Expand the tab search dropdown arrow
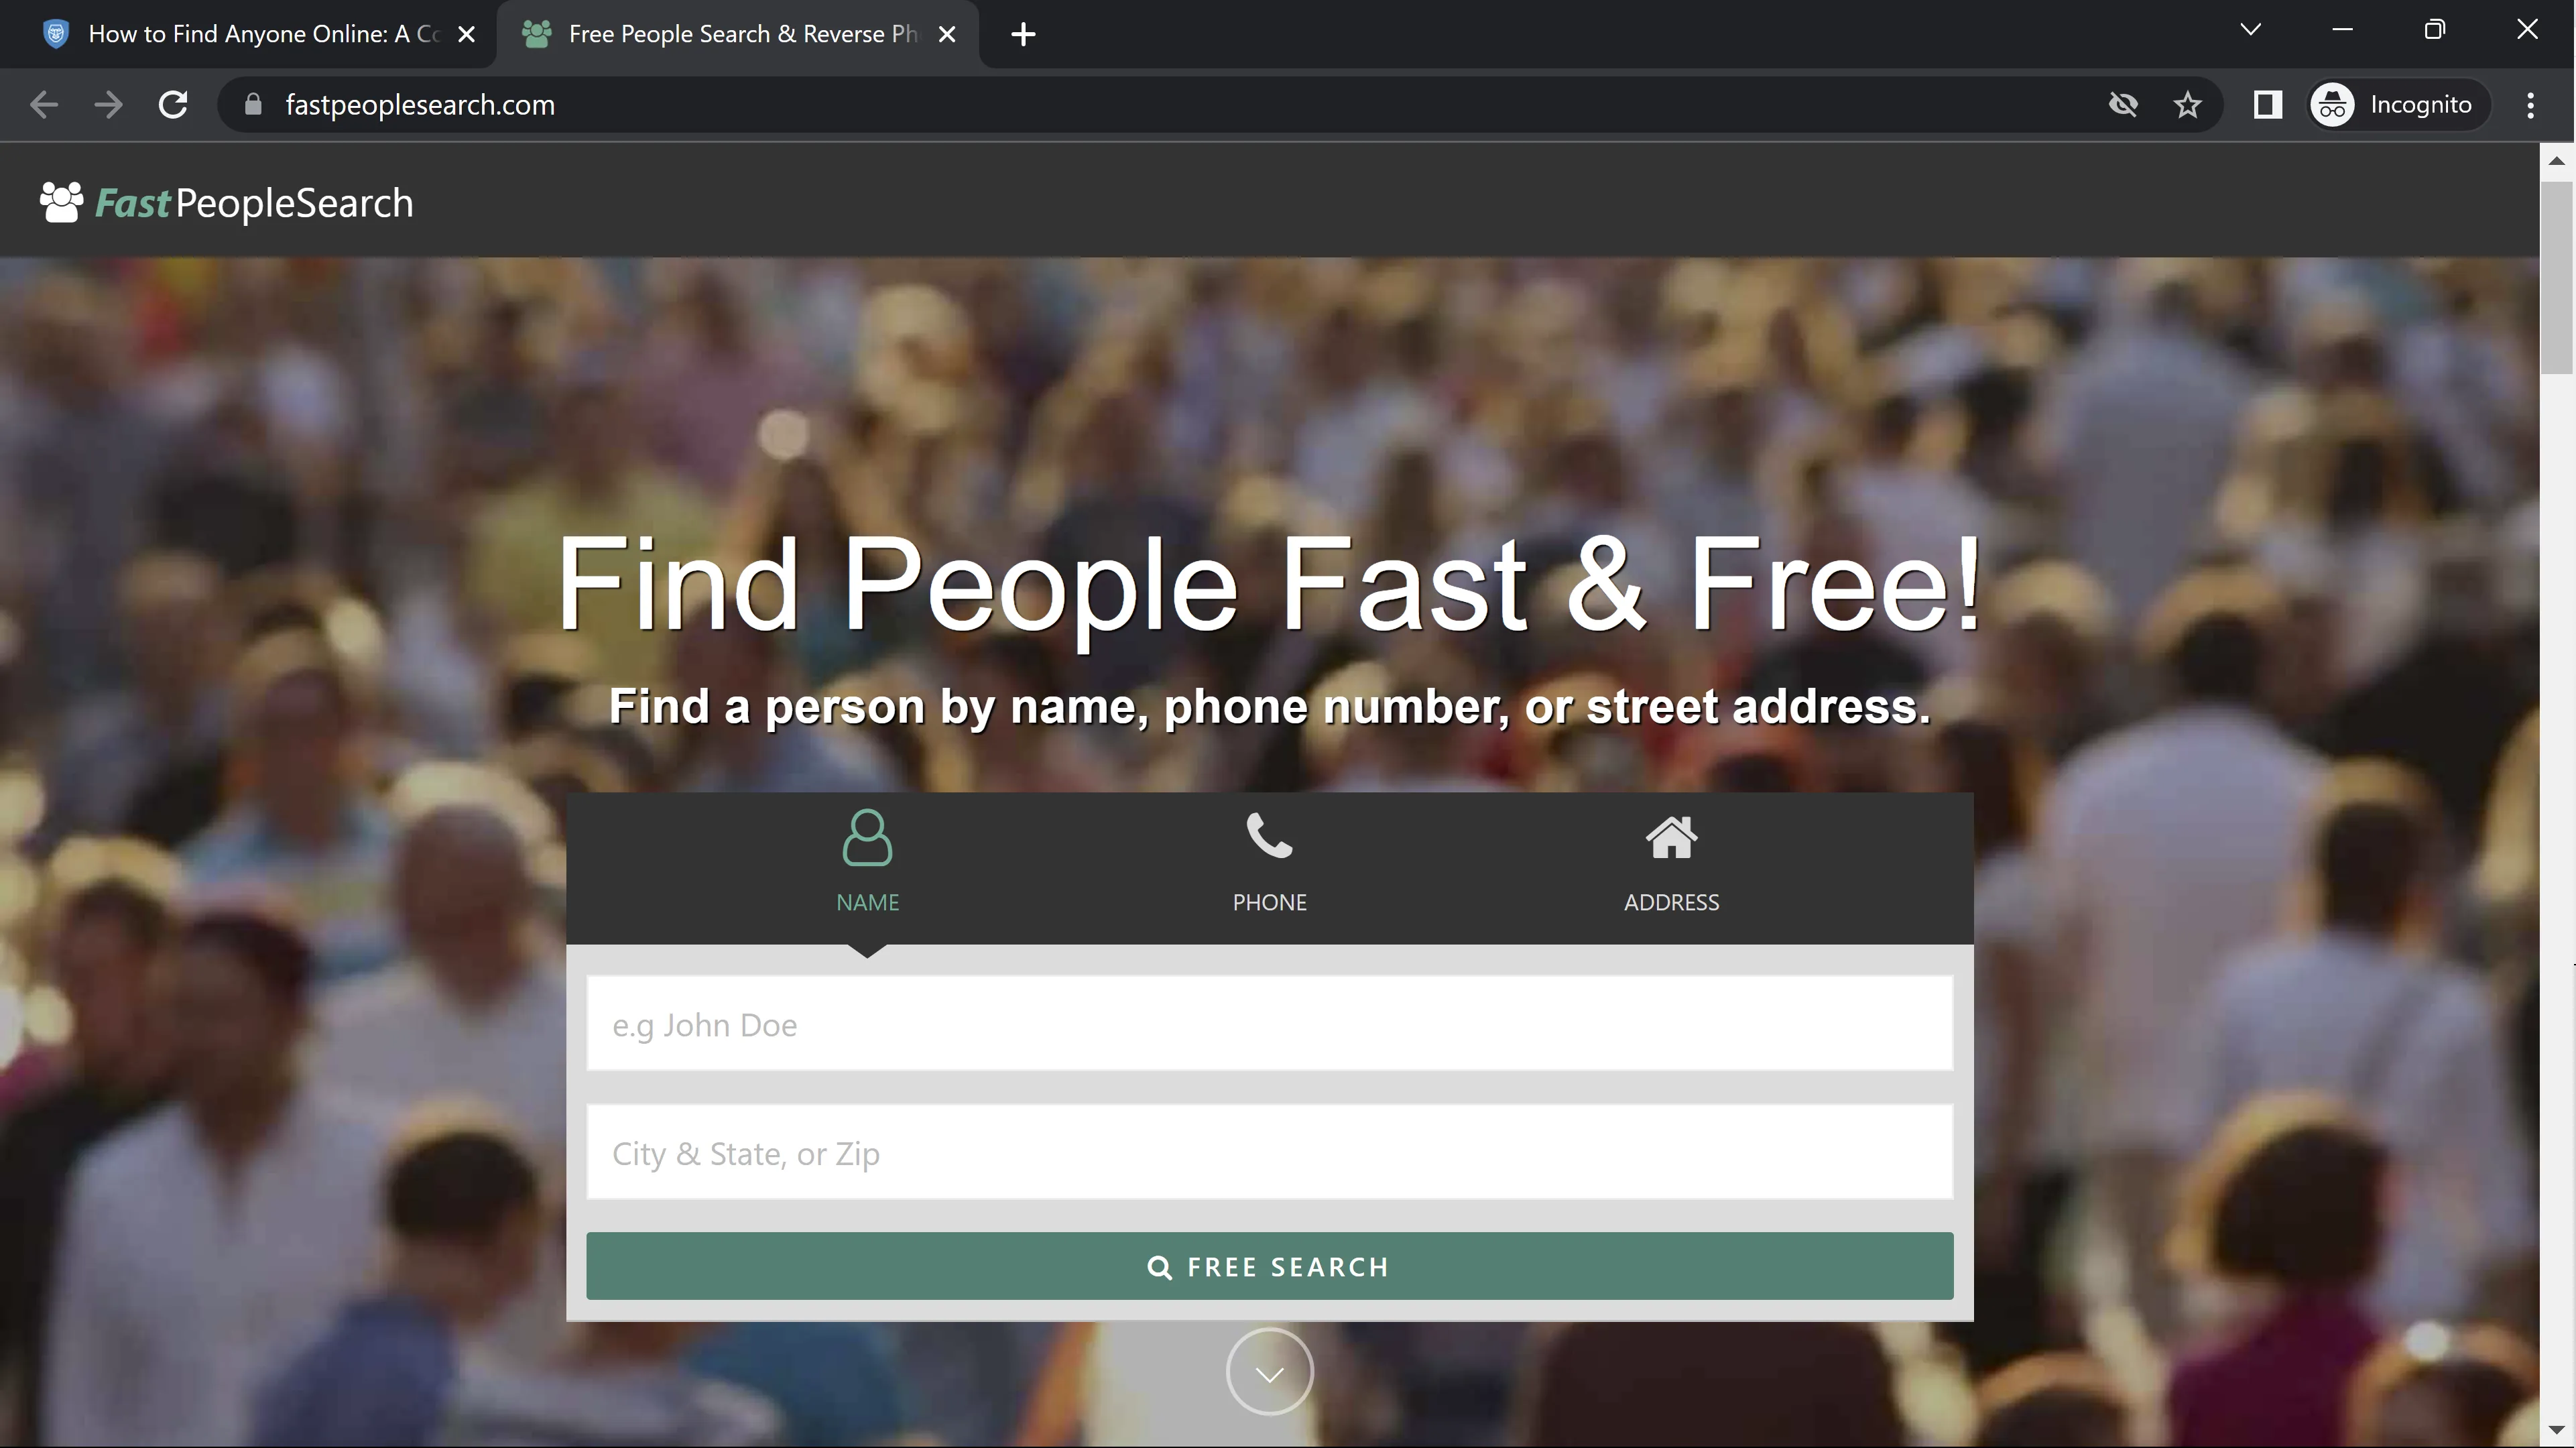This screenshot has height=1448, width=2576. pos(2250,30)
